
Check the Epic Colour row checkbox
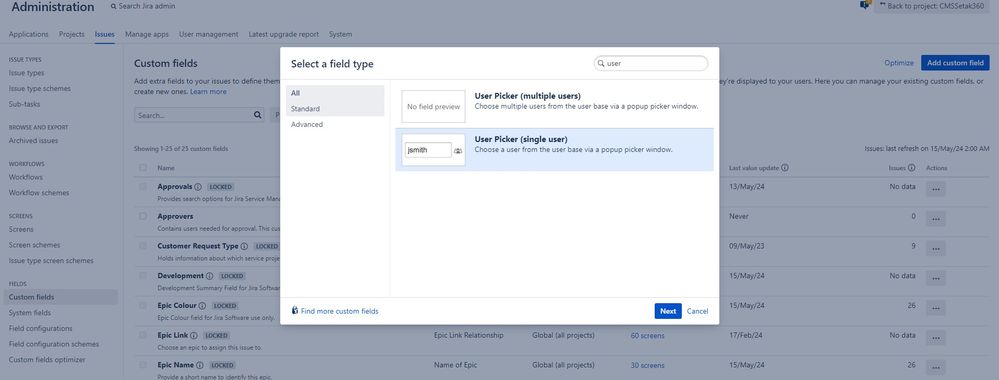(143, 305)
